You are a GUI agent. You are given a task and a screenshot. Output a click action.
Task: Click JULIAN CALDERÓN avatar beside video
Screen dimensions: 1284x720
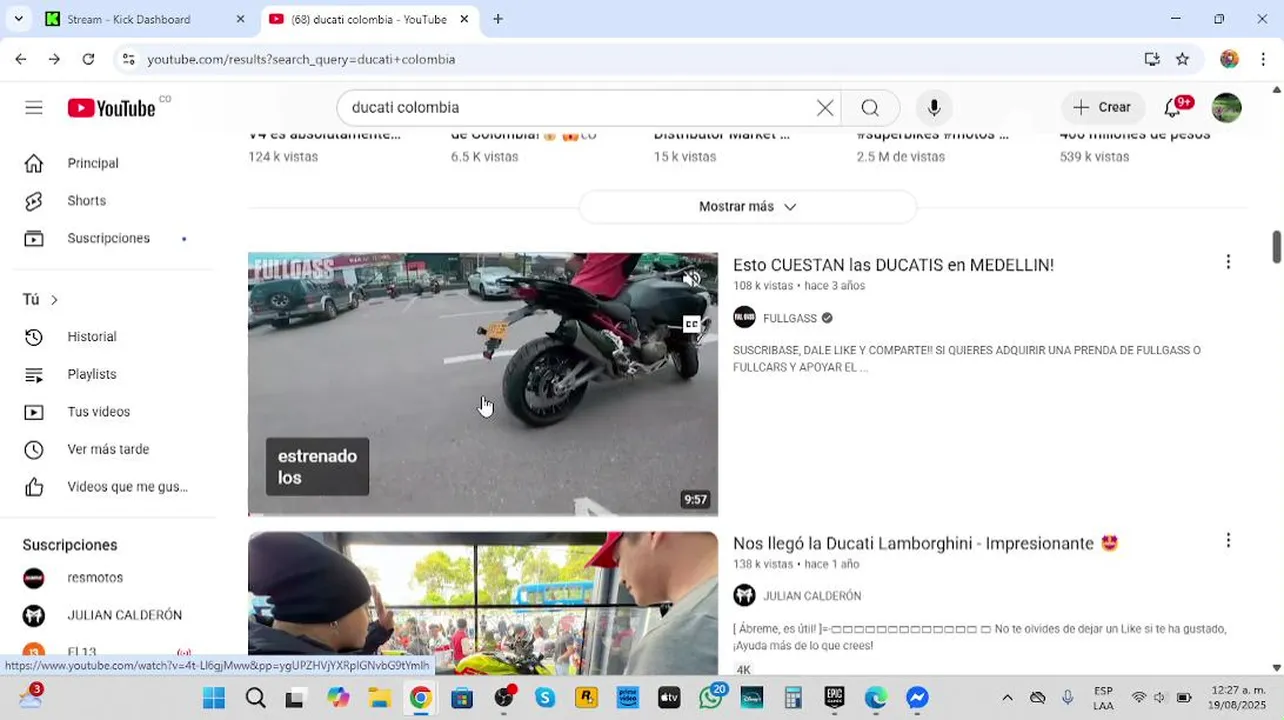click(x=744, y=596)
